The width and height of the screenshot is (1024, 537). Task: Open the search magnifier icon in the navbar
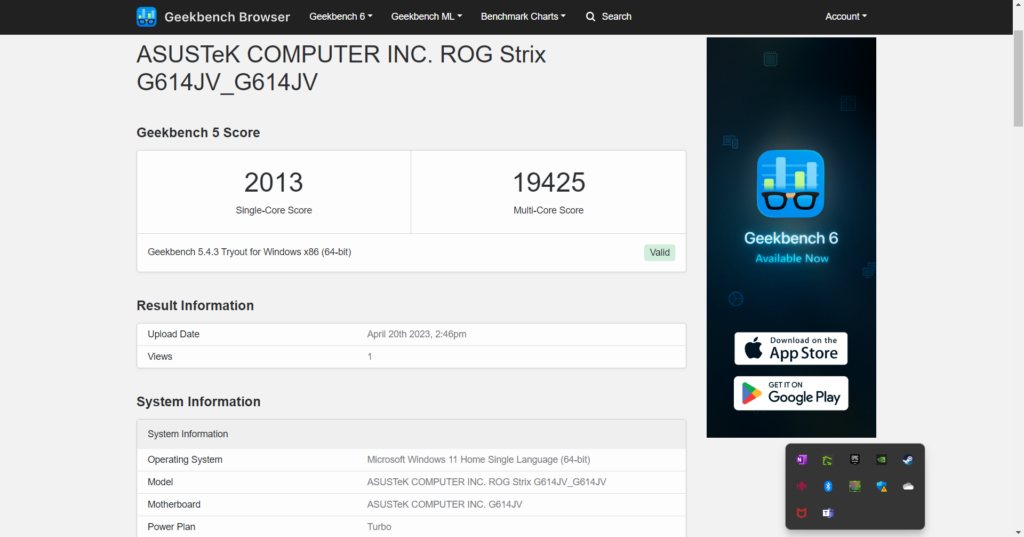point(590,17)
